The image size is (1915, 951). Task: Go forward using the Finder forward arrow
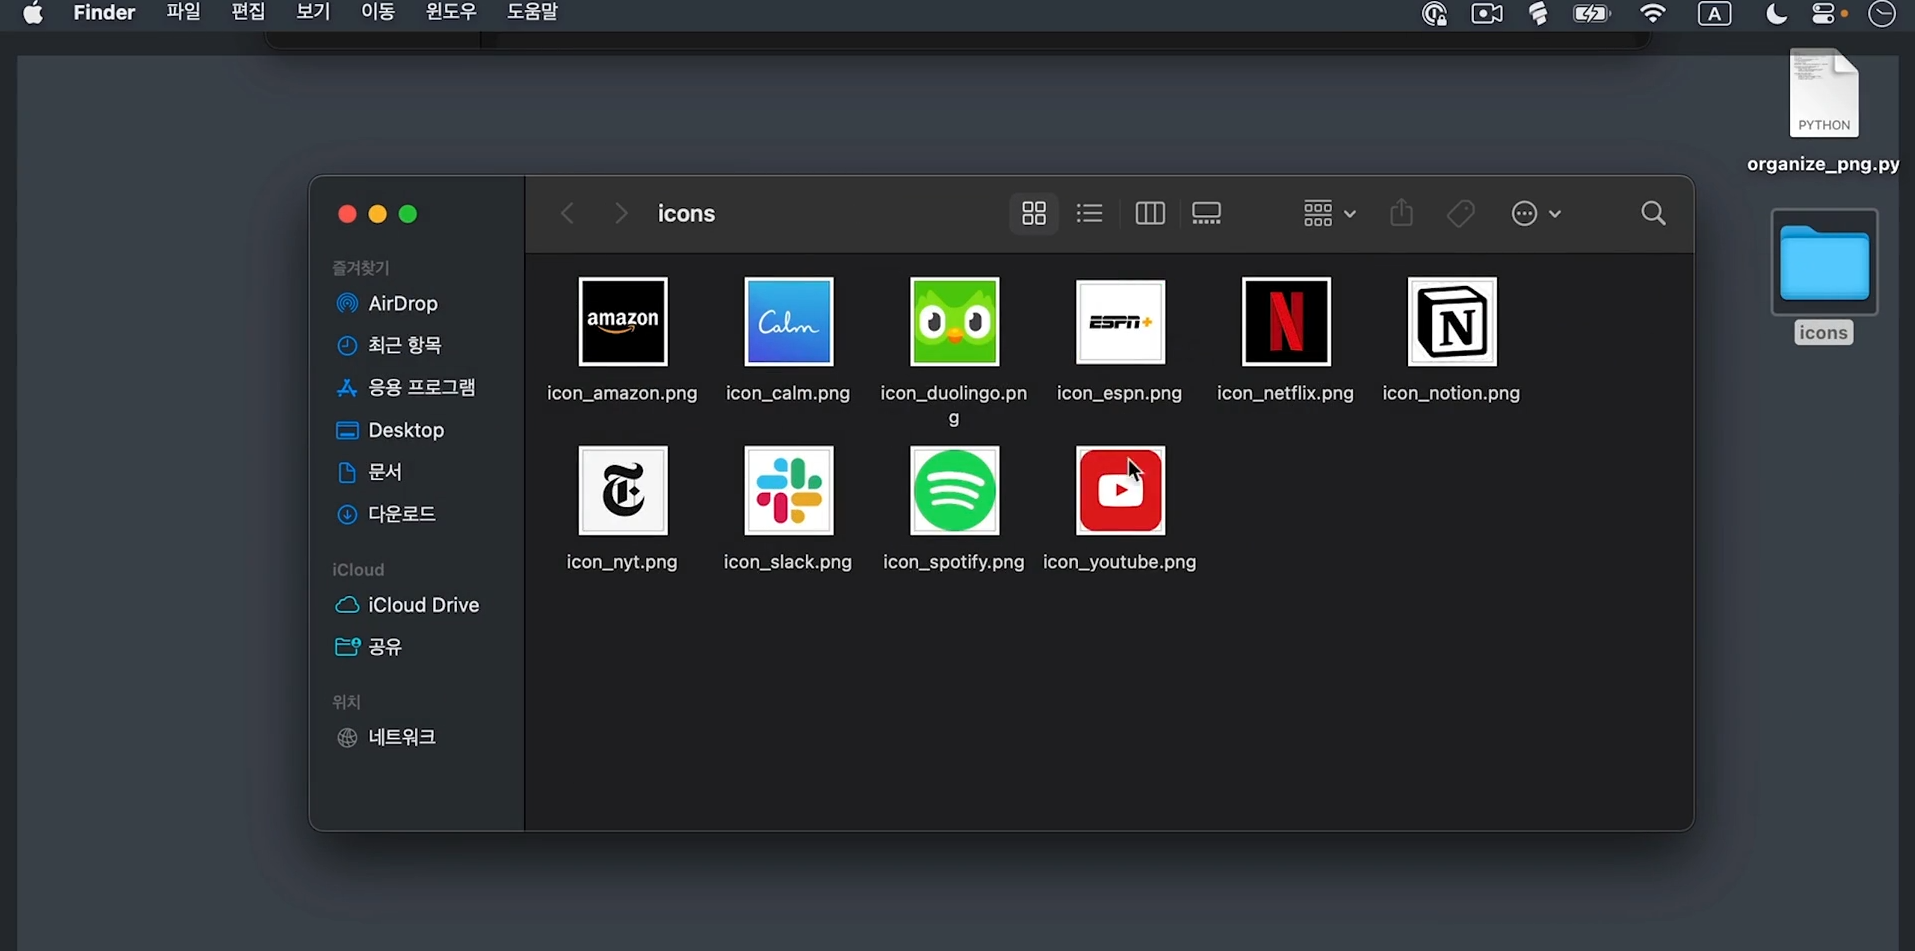[621, 213]
